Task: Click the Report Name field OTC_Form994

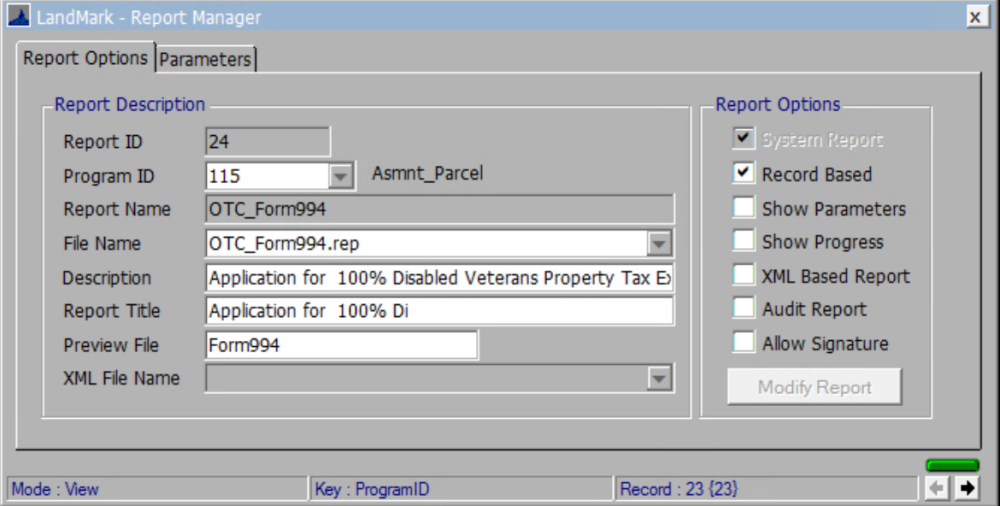Action: pyautogui.click(x=439, y=209)
